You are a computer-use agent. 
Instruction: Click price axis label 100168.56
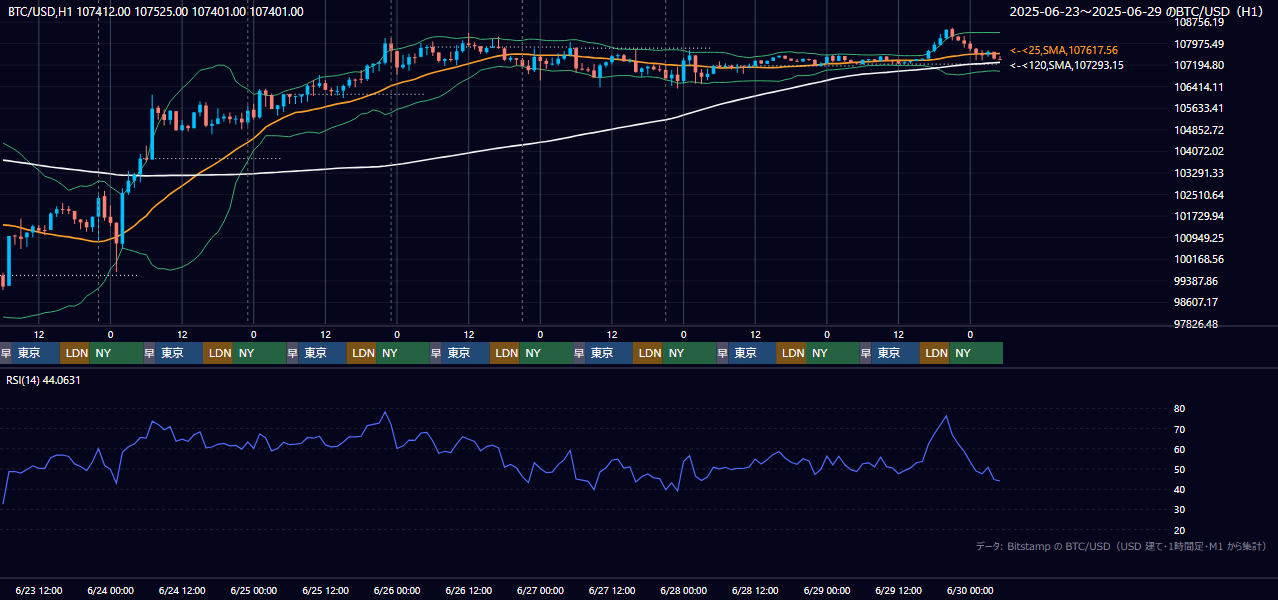tap(1199, 259)
